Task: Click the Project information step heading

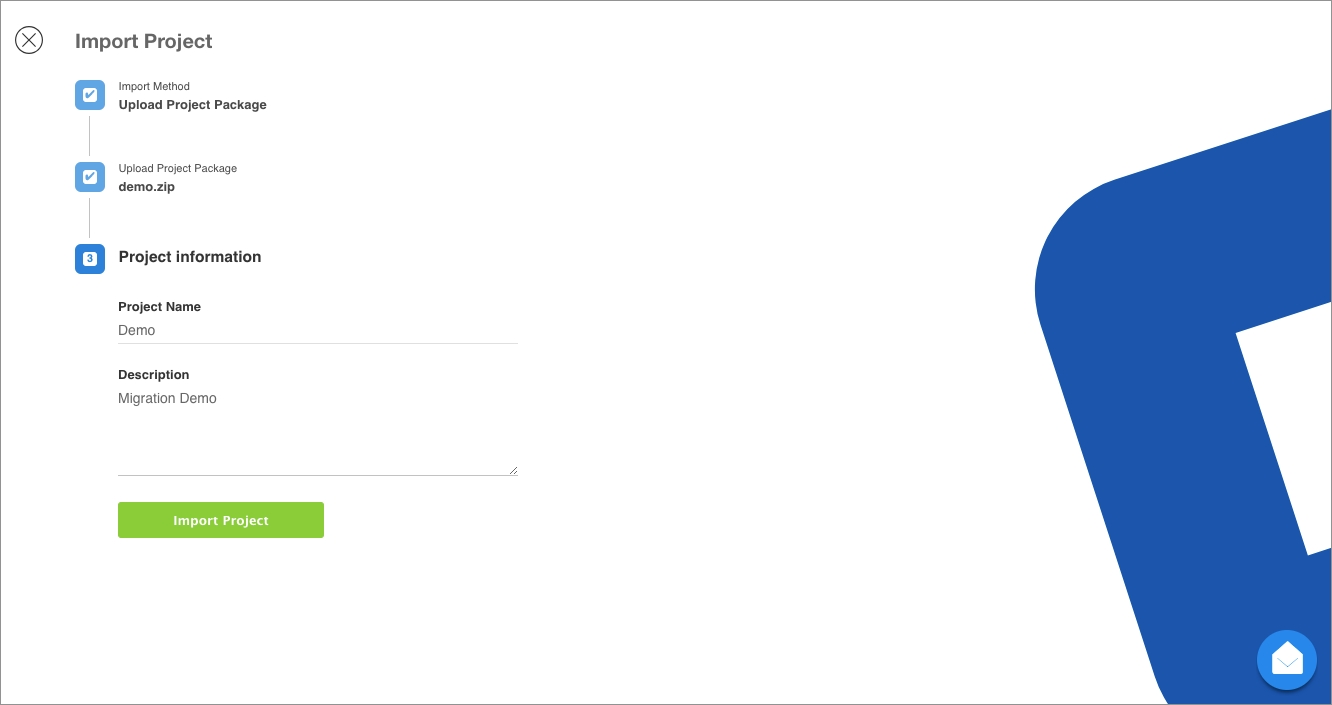Action: pyautogui.click(x=190, y=257)
